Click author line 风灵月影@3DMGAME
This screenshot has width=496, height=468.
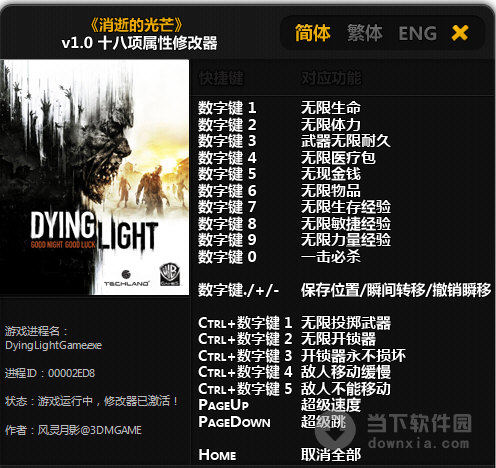[73, 430]
